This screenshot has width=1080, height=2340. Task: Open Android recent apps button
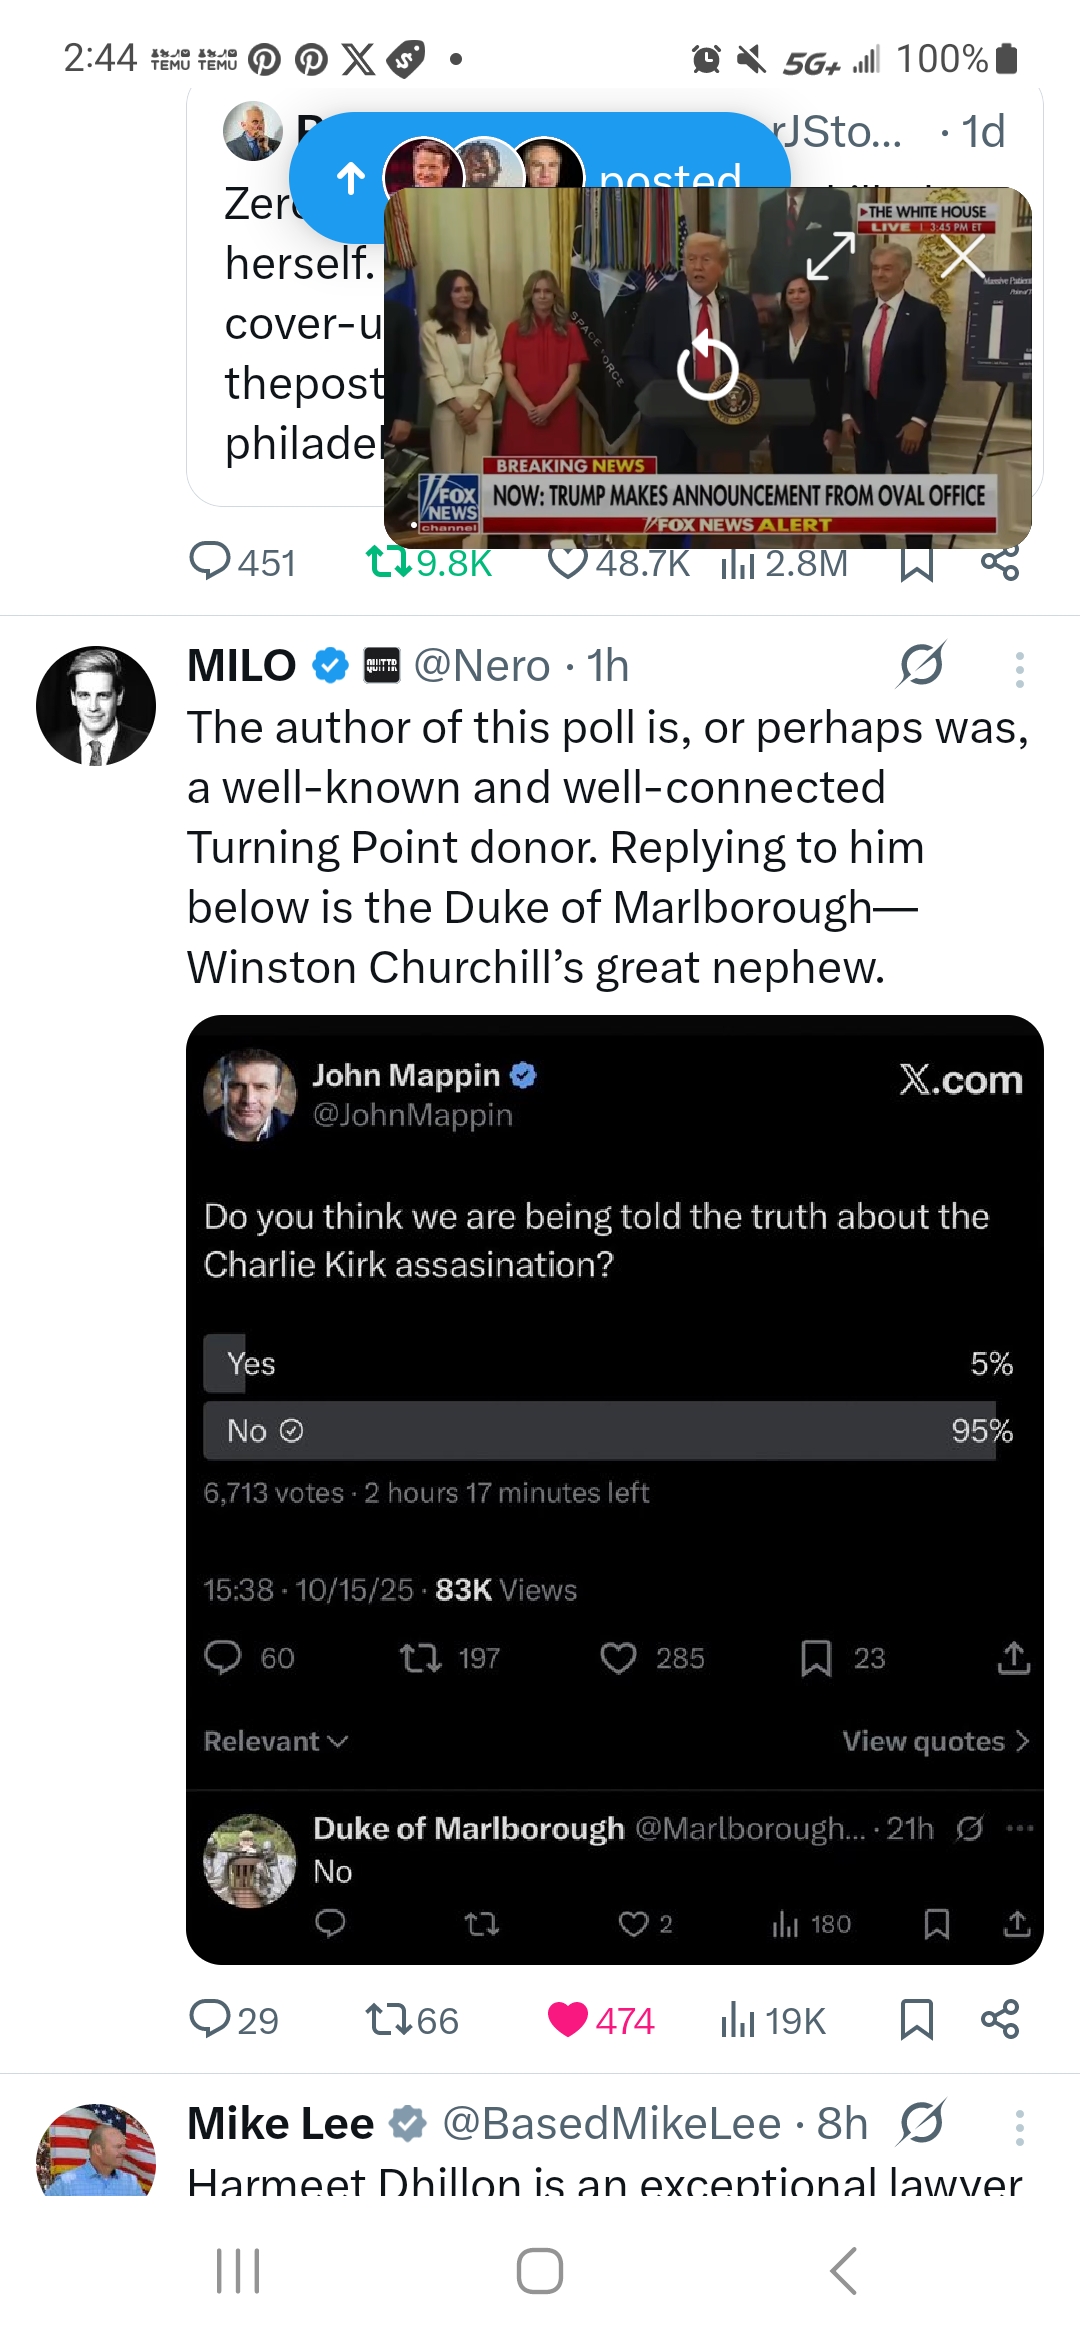click(x=238, y=2270)
